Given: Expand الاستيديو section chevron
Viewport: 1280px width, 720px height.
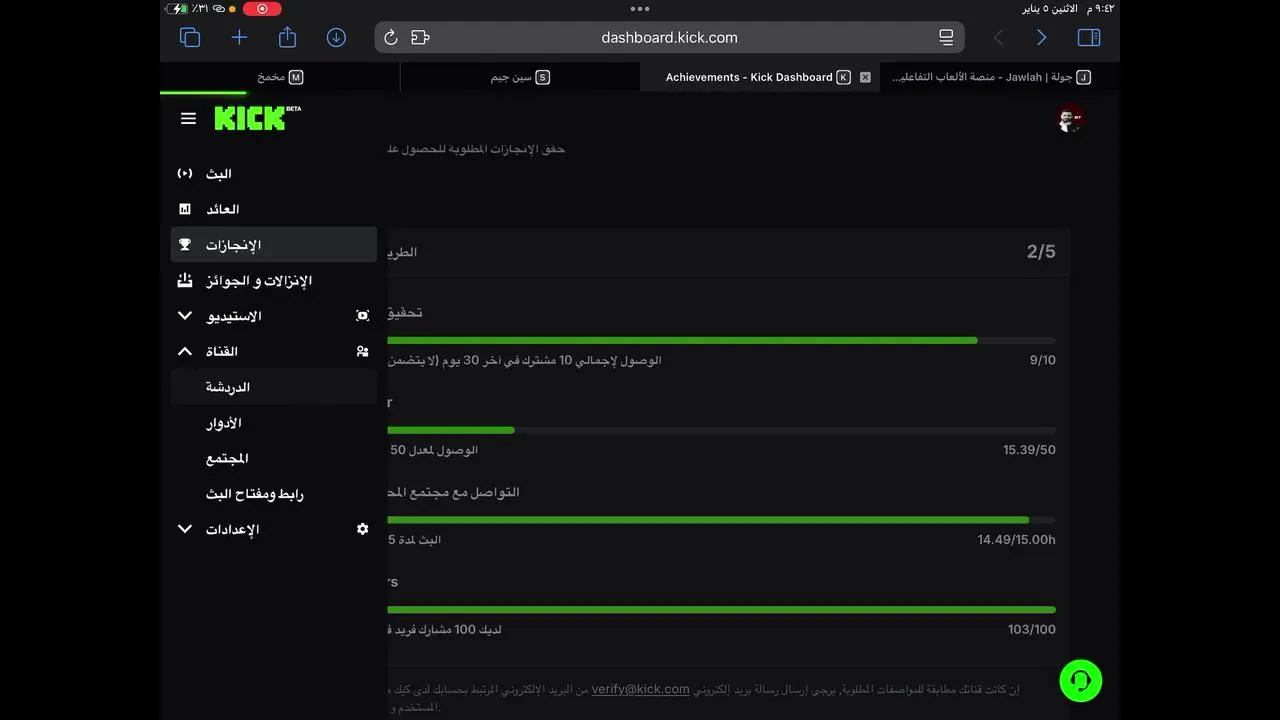Looking at the screenshot, I should (185, 316).
